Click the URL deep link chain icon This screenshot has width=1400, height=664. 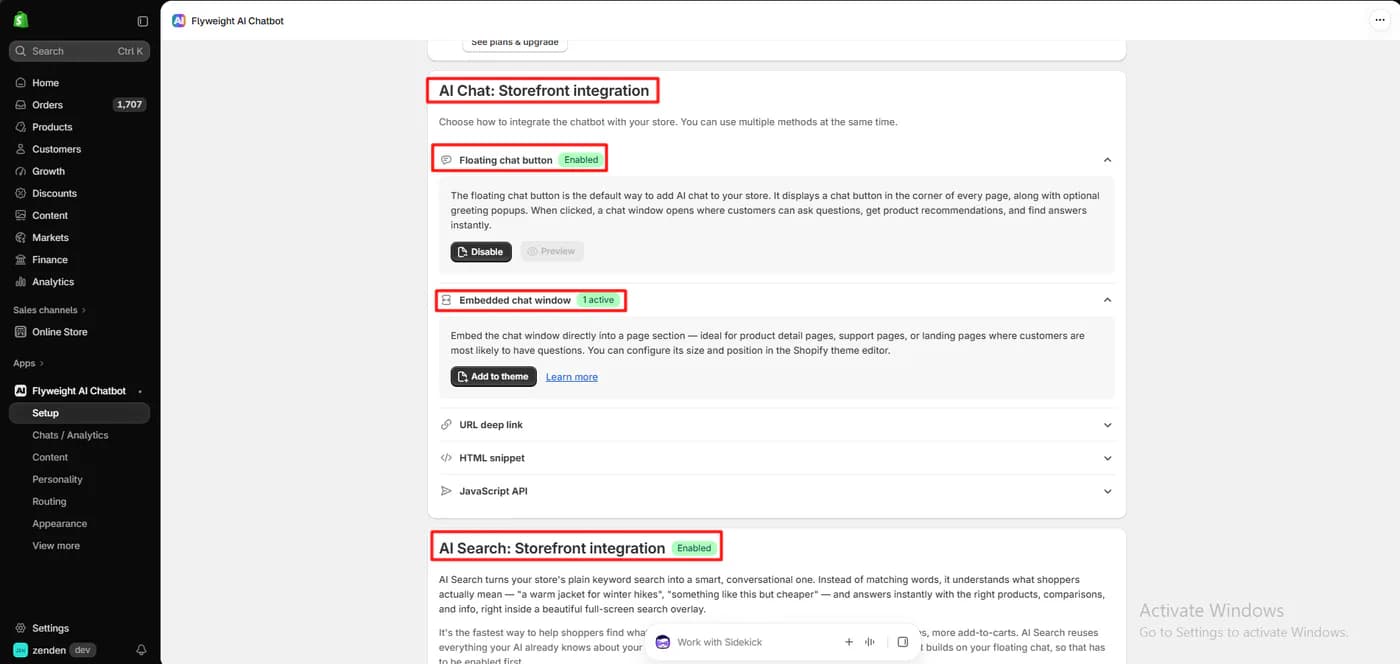(446, 425)
